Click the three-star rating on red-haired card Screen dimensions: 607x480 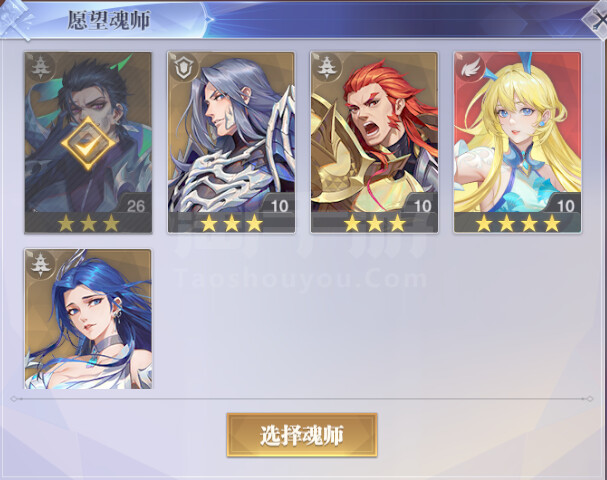click(375, 223)
